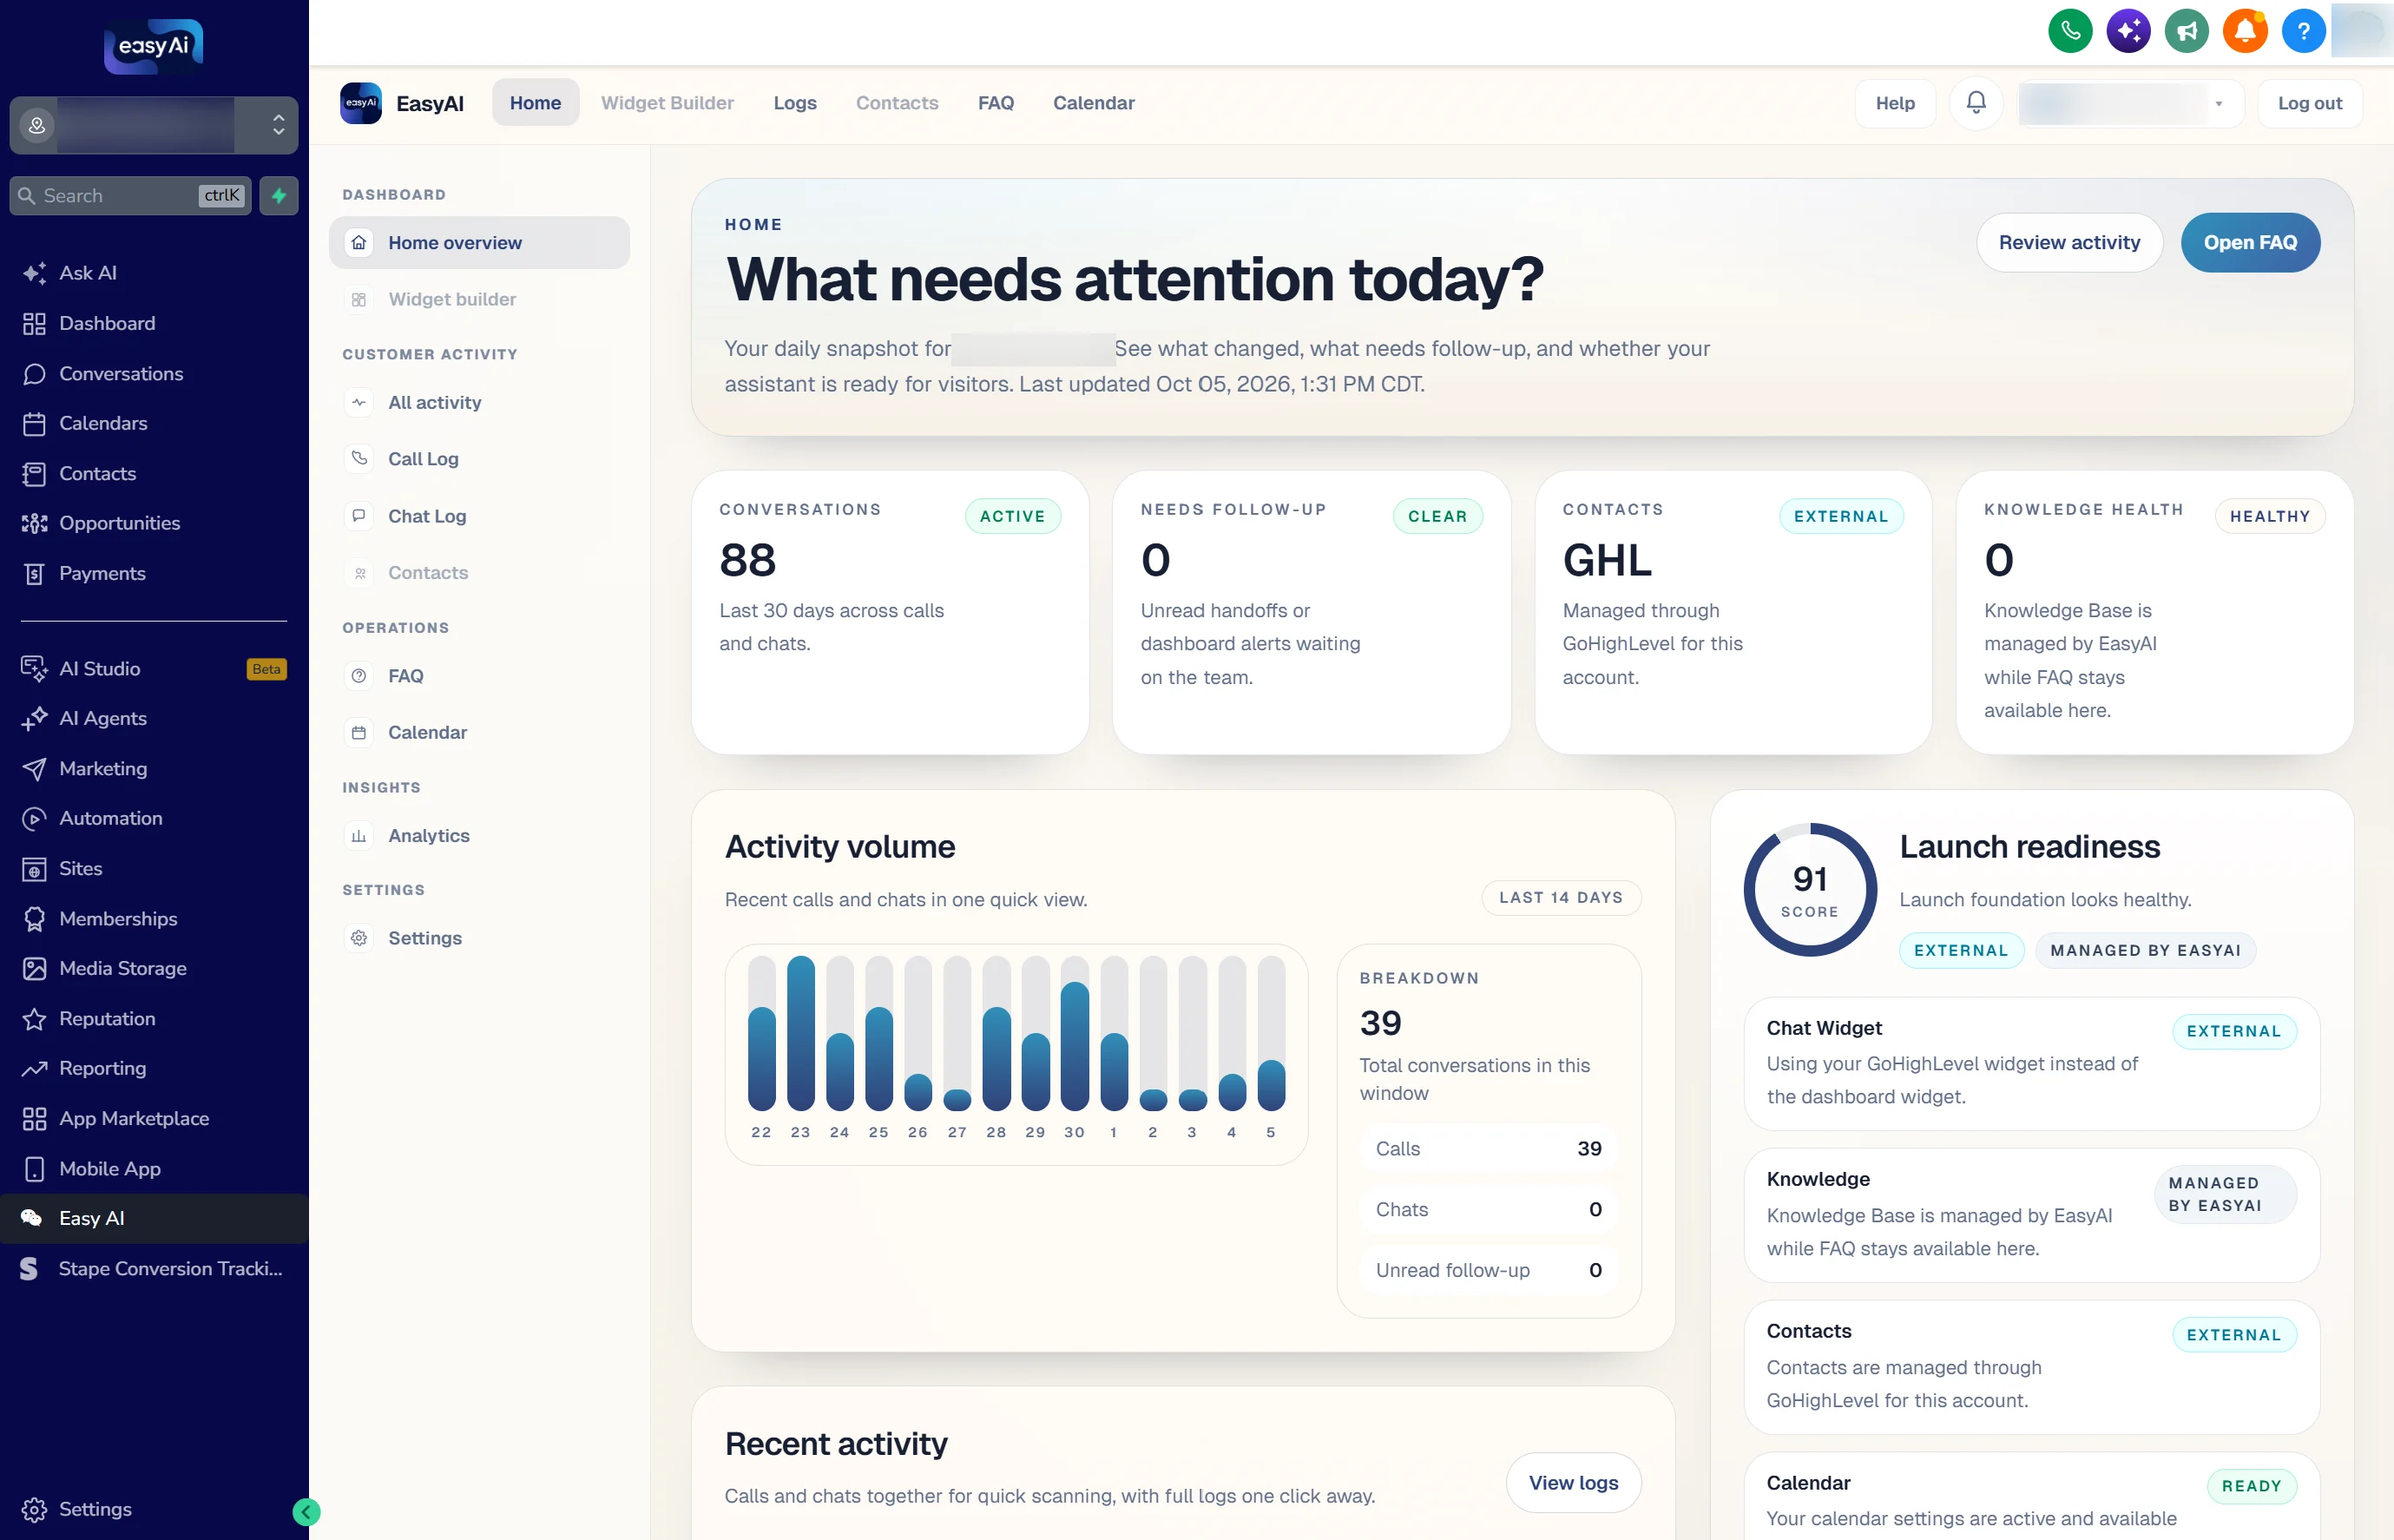Open the orange notifications bell icon

pos(2245,31)
